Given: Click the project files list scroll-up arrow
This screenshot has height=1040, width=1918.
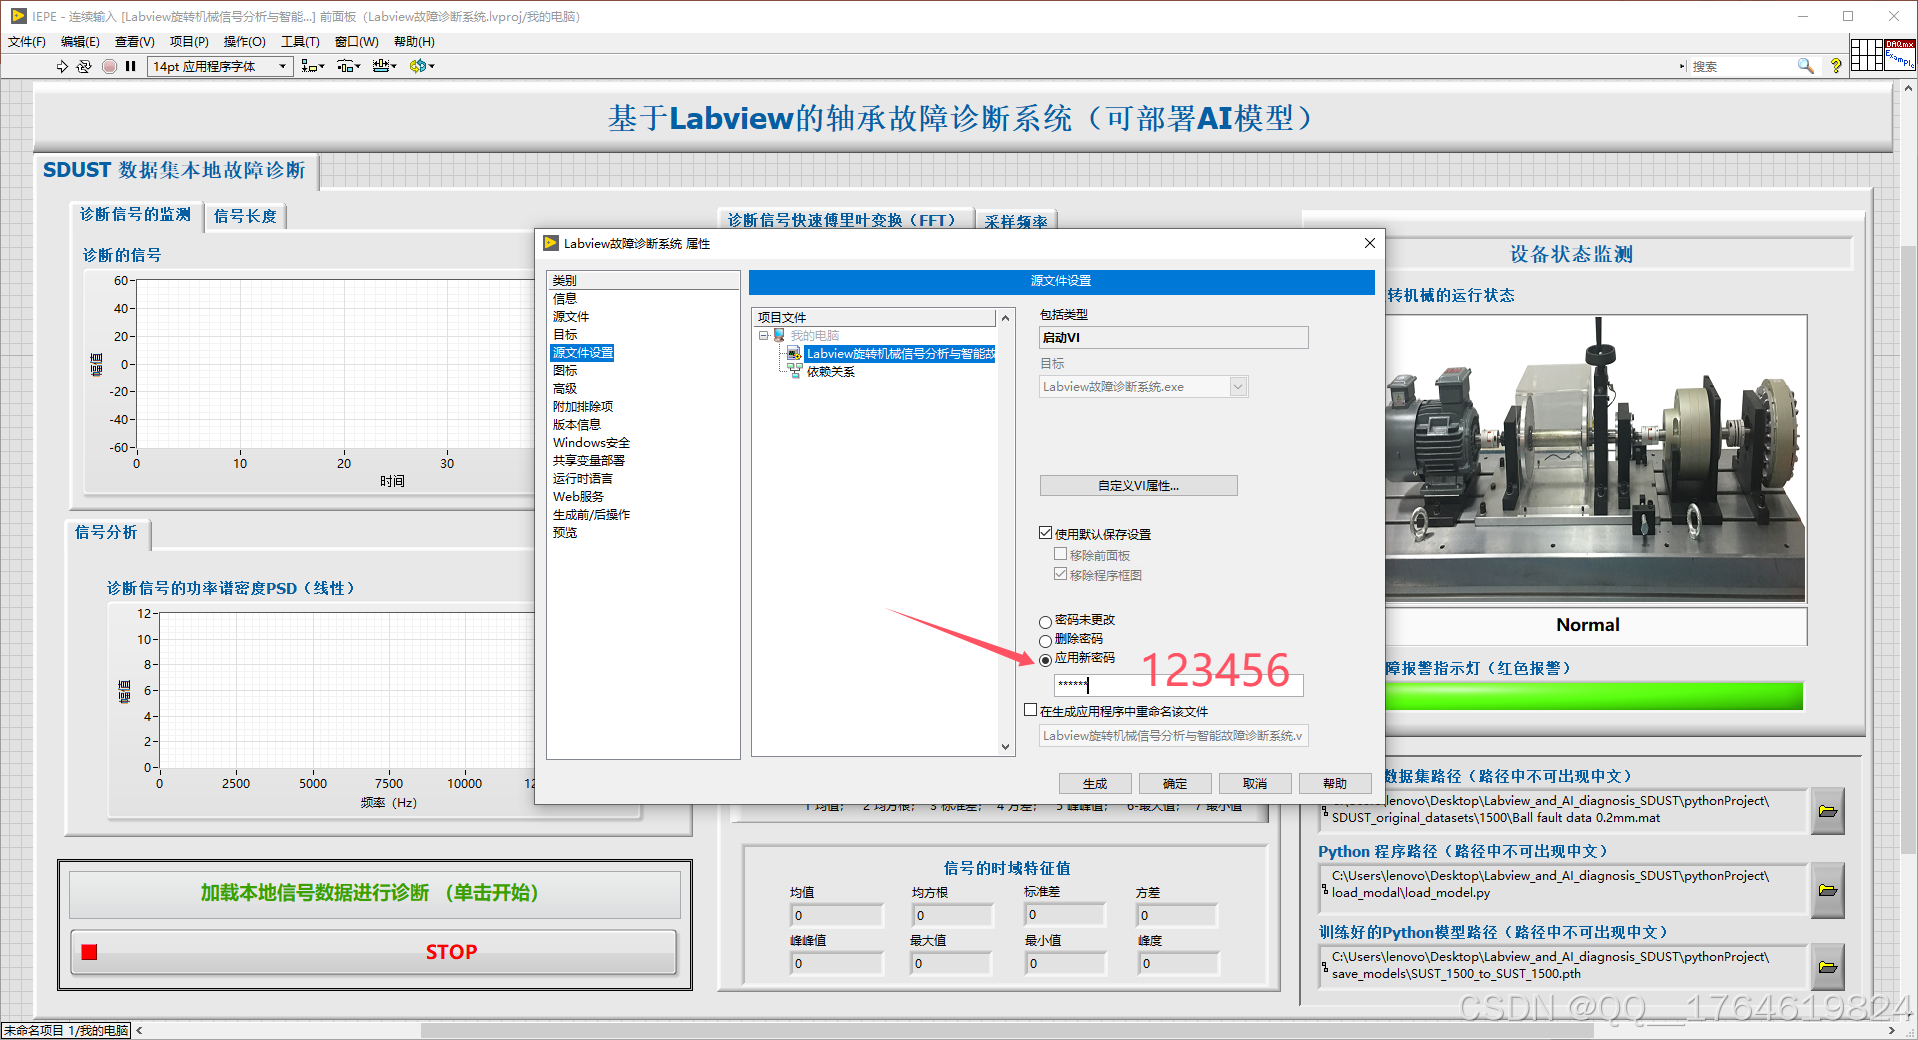Looking at the screenshot, I should tap(1005, 318).
